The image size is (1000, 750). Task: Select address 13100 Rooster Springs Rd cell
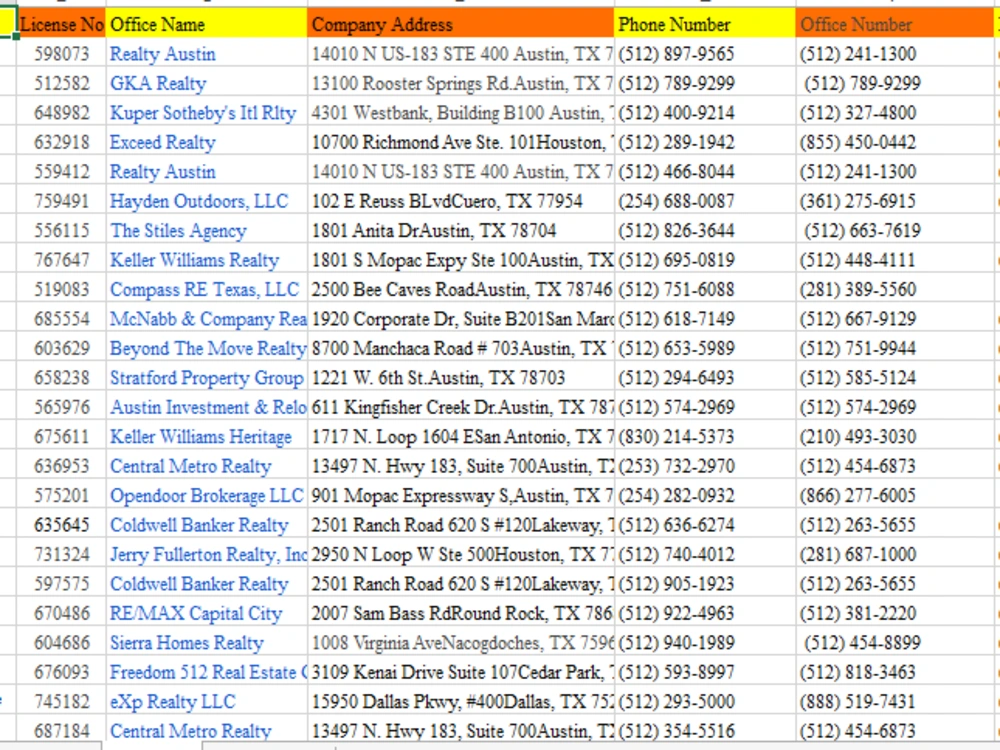[460, 84]
